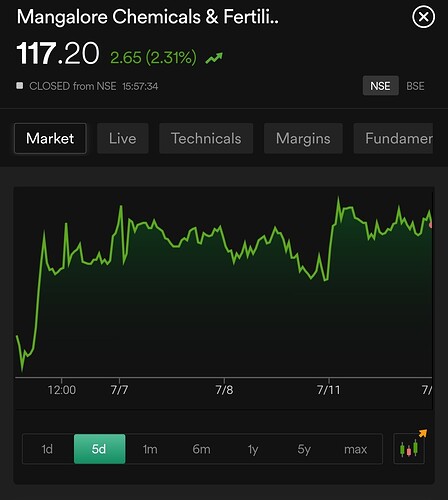
Task: Click the 12:00 axis label
Action: (x=62, y=390)
